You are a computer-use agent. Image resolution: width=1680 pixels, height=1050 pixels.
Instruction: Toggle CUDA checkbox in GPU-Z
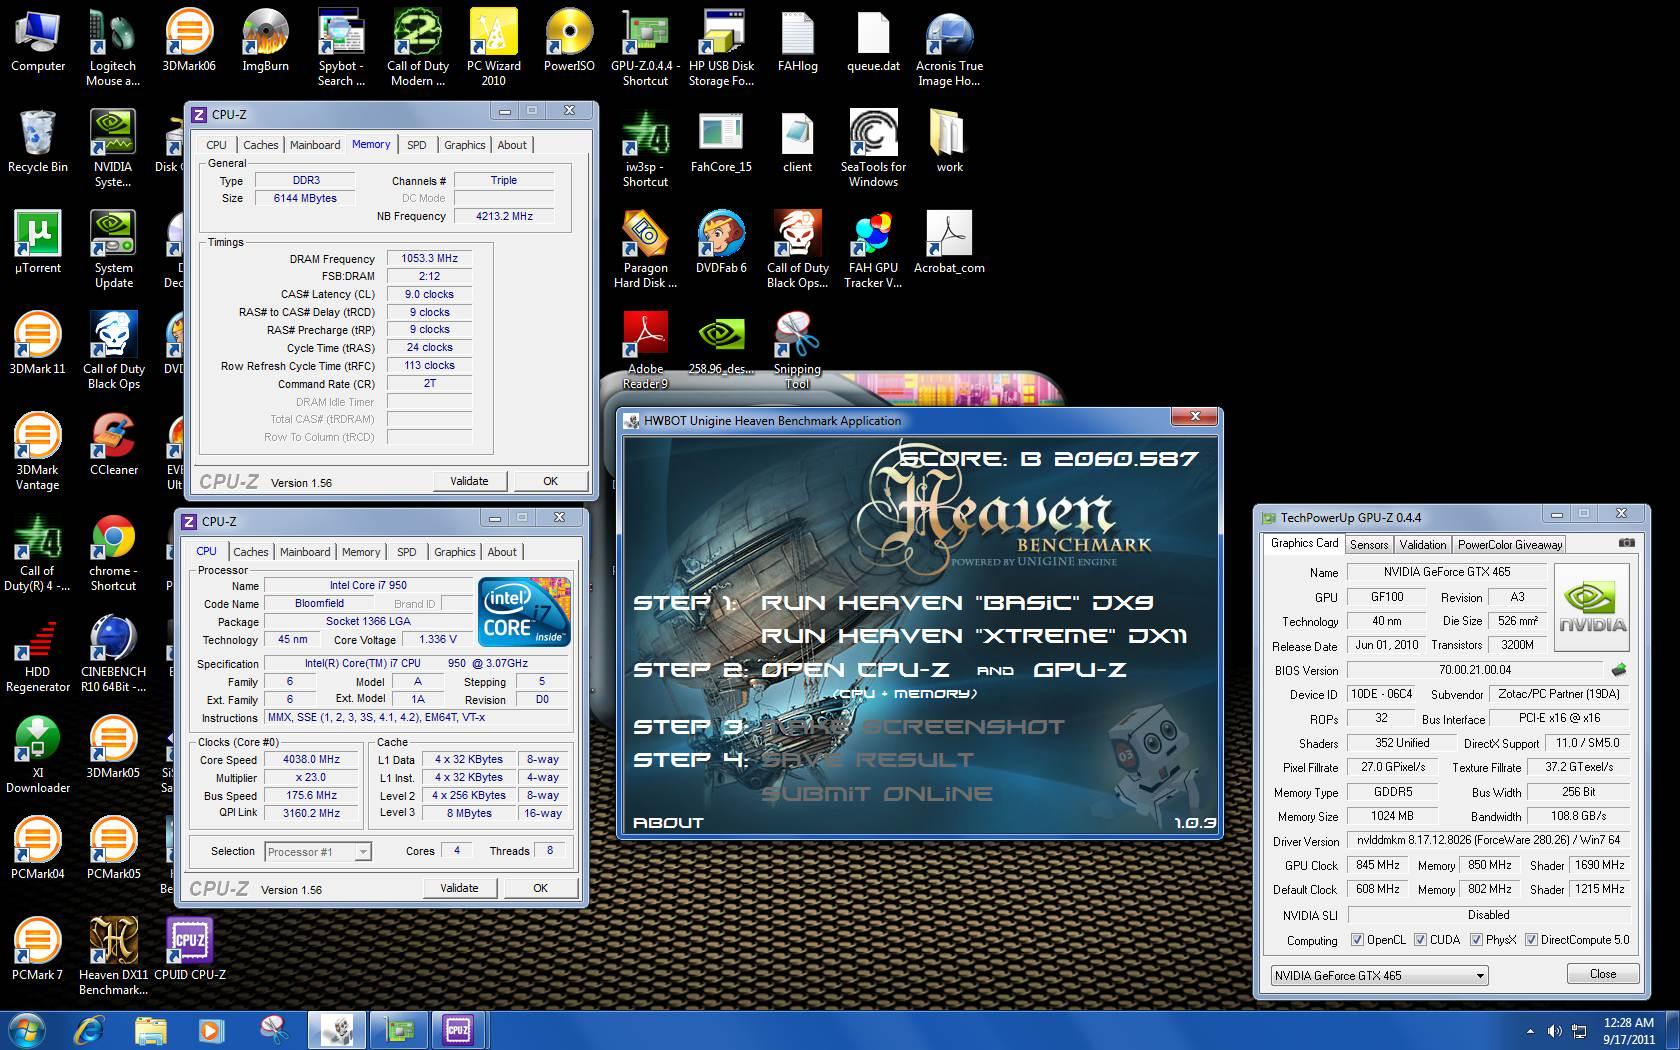tap(1420, 940)
